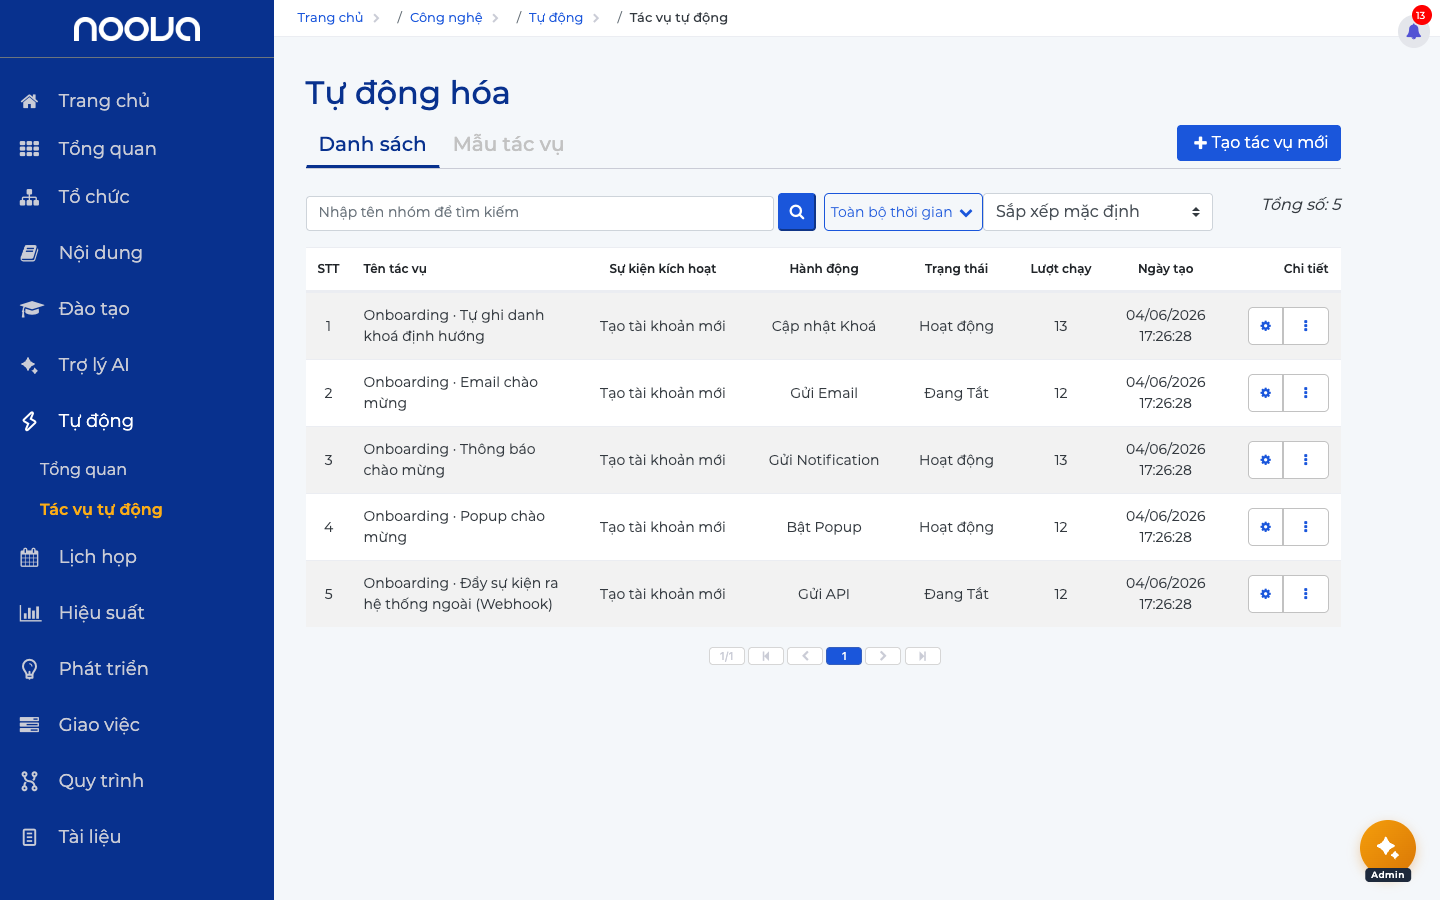The width and height of the screenshot is (1440, 900).
Task: Open the AI assistant floating button
Action: tap(1388, 848)
